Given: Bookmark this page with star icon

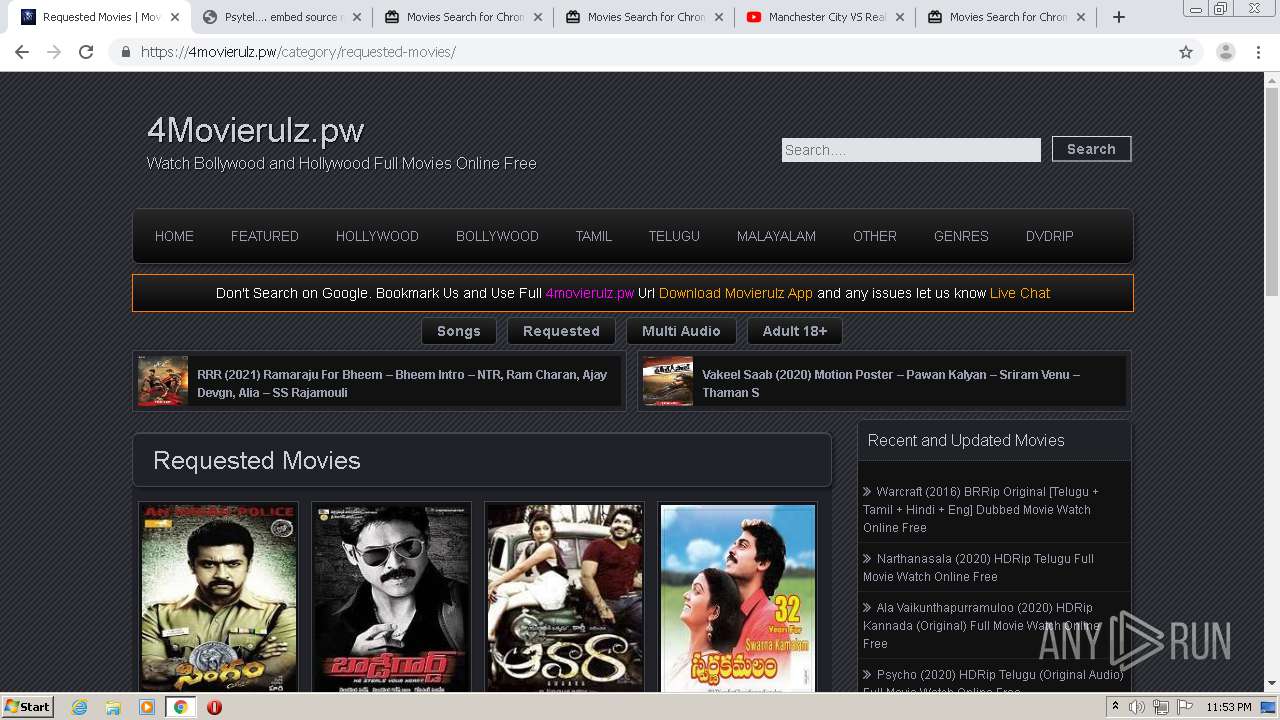Looking at the screenshot, I should (x=1186, y=52).
